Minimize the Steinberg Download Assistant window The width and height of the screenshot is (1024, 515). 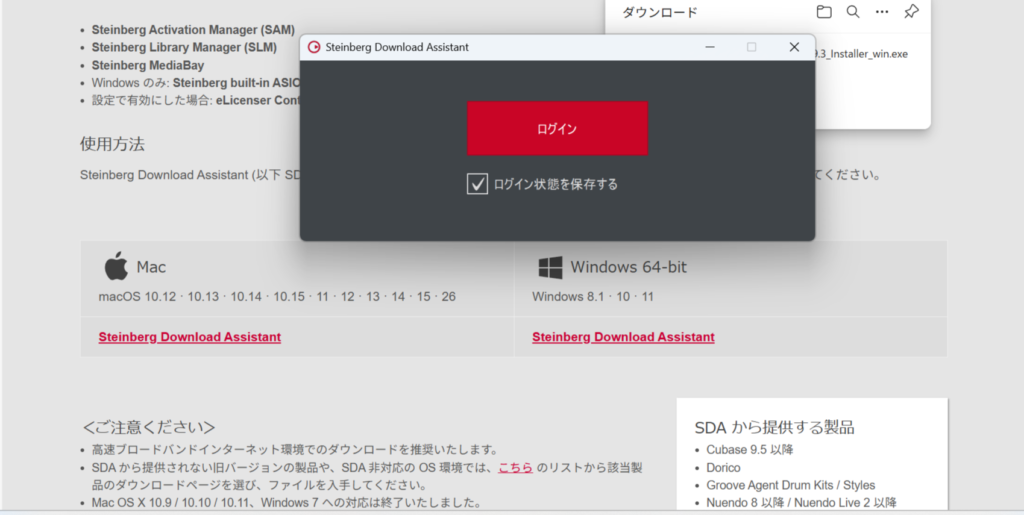coord(710,47)
